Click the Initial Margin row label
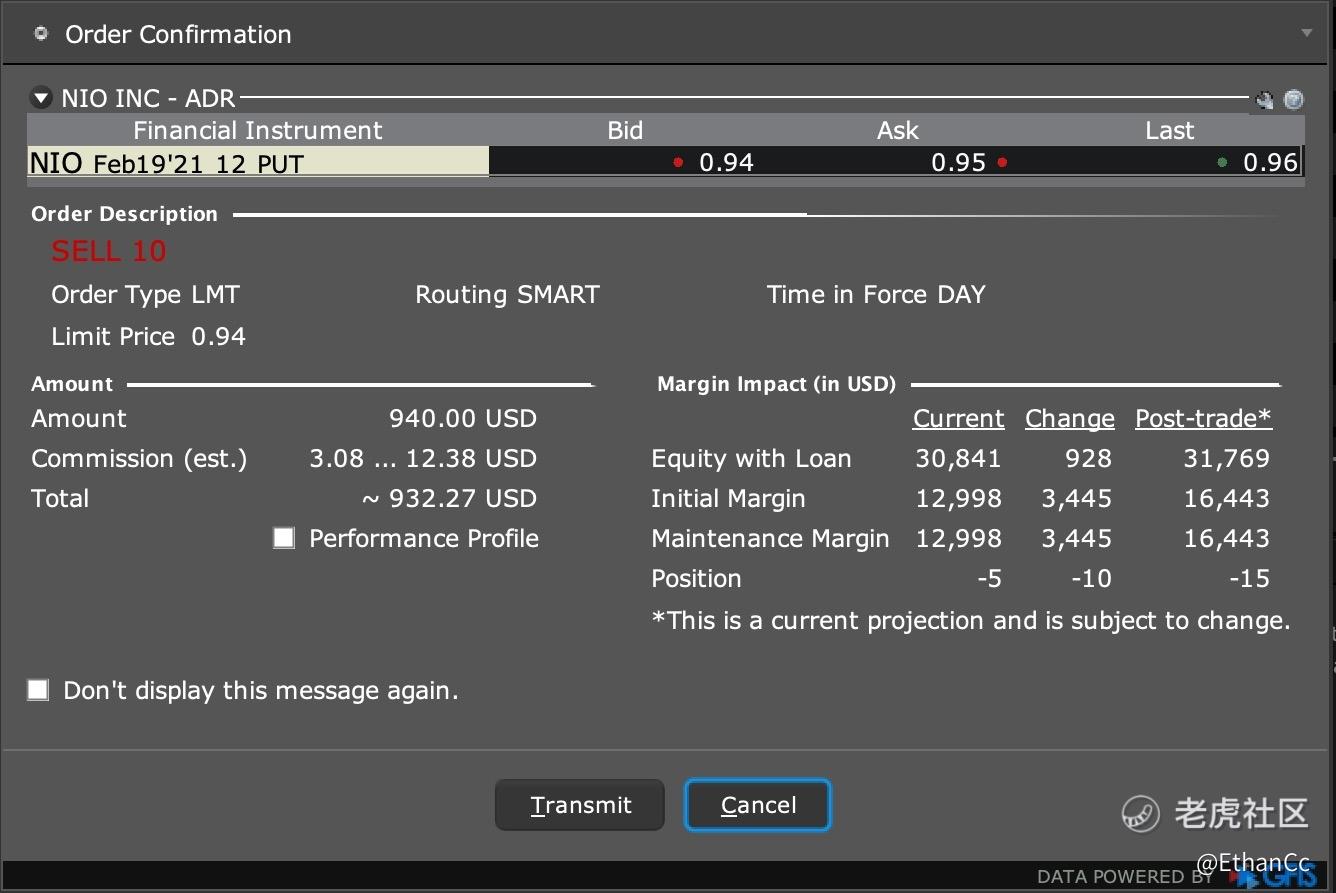 click(728, 498)
